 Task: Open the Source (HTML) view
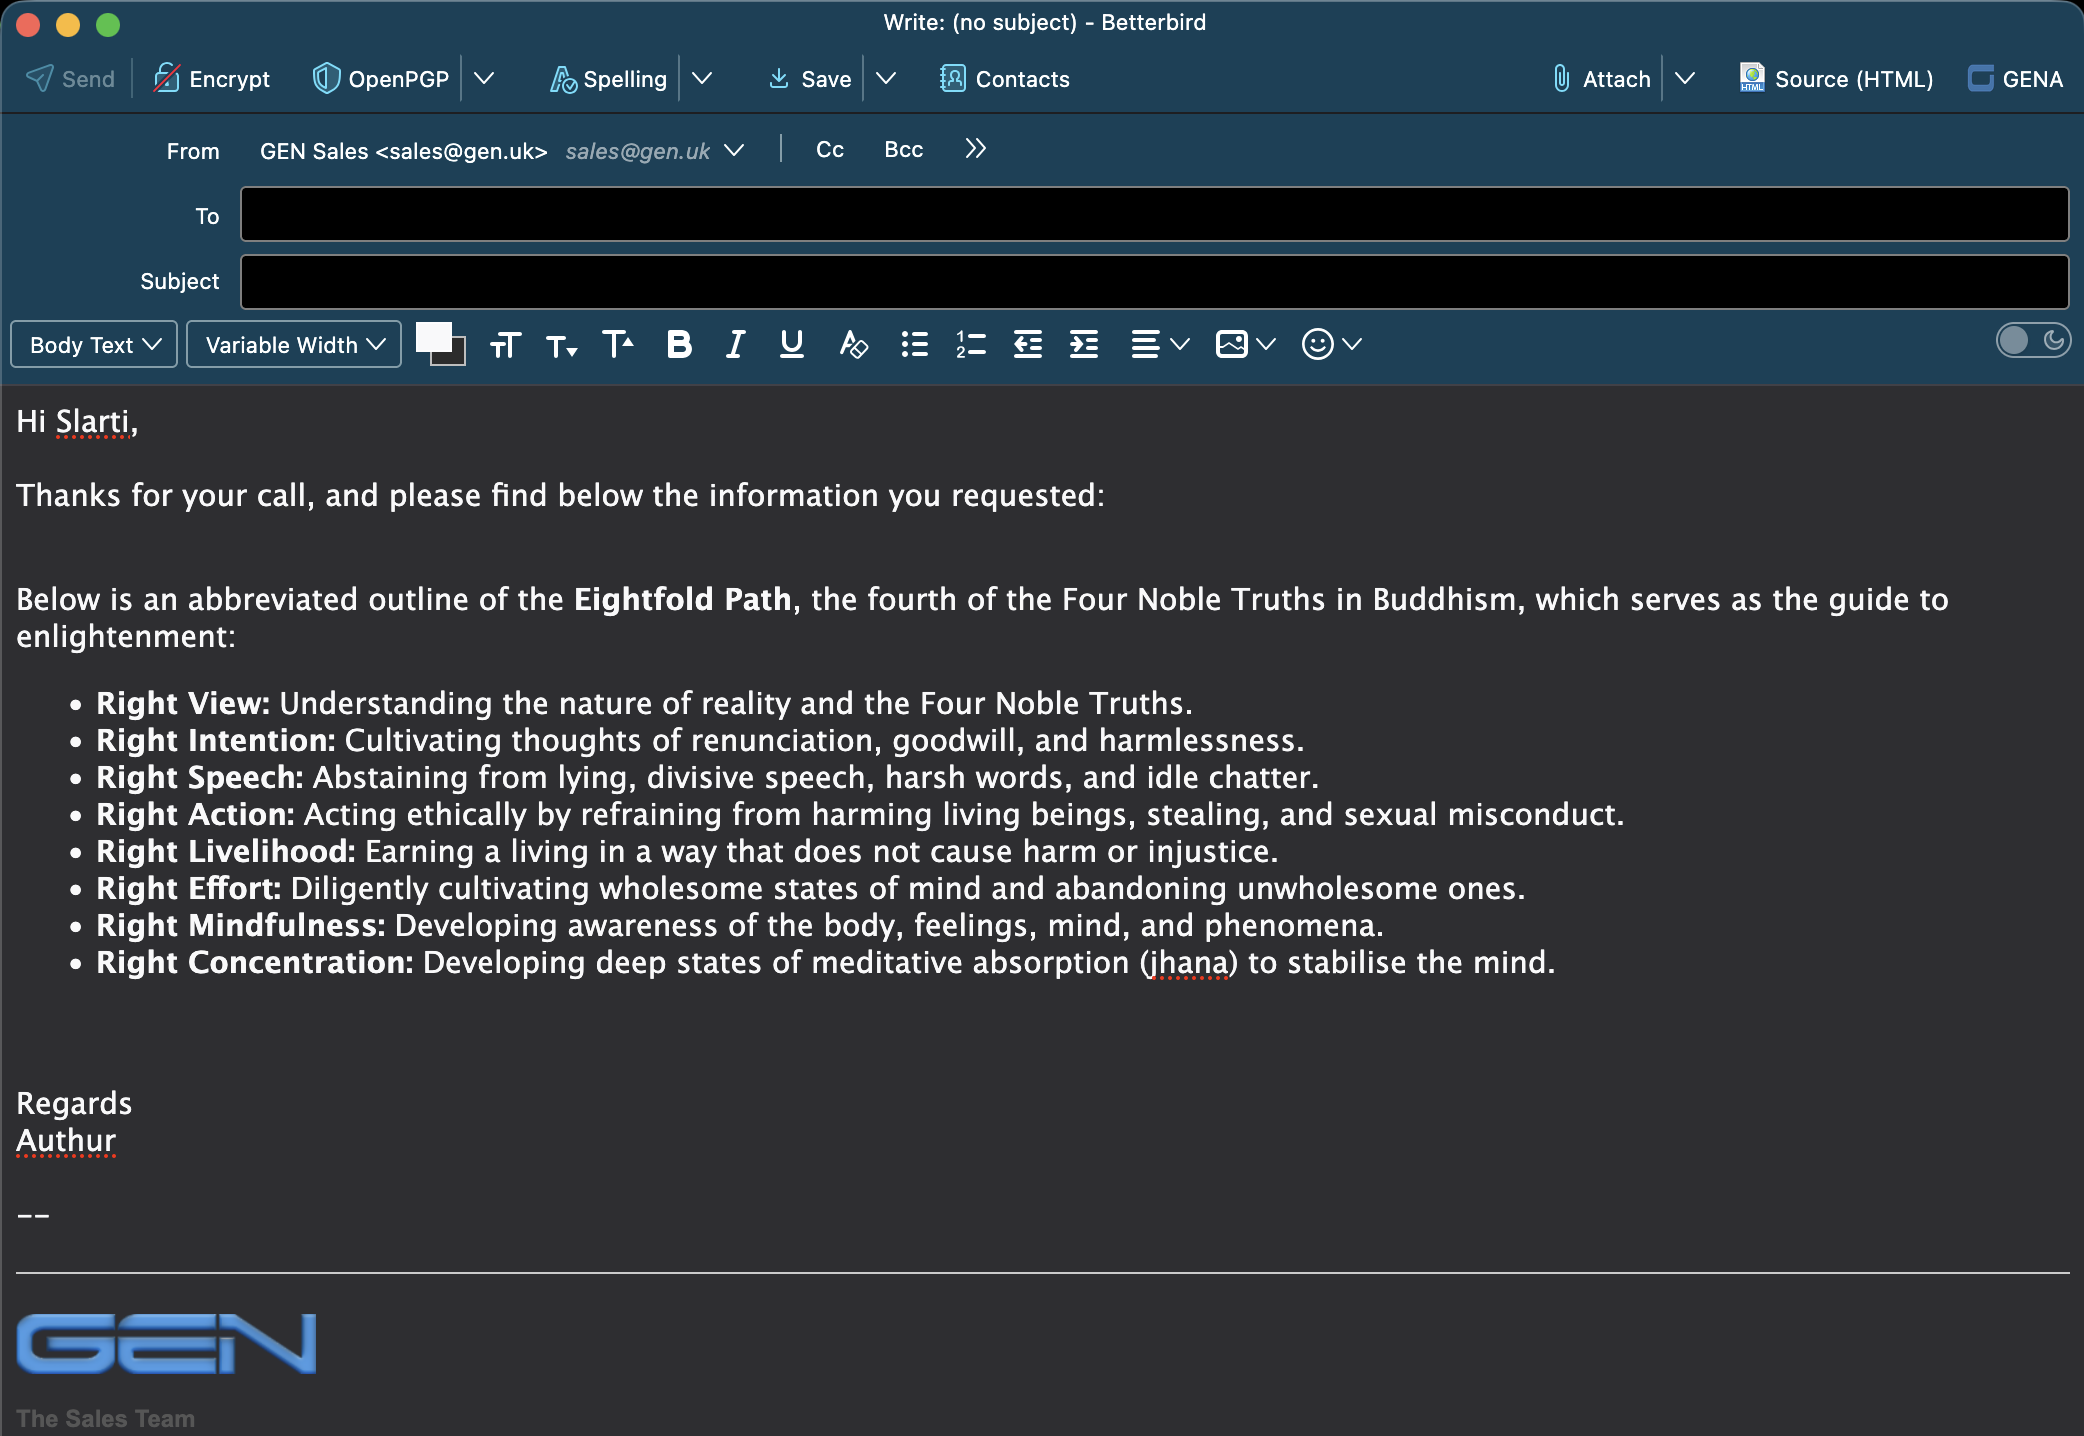coord(1836,79)
